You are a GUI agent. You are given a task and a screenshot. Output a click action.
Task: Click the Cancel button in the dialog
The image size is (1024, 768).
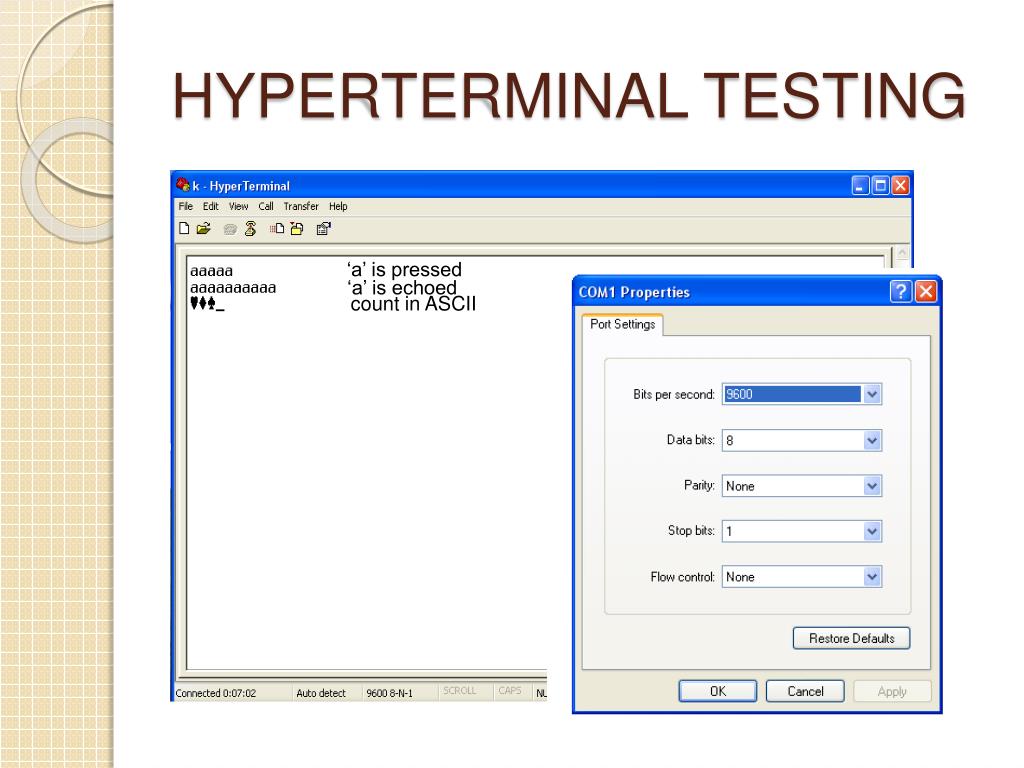point(805,691)
